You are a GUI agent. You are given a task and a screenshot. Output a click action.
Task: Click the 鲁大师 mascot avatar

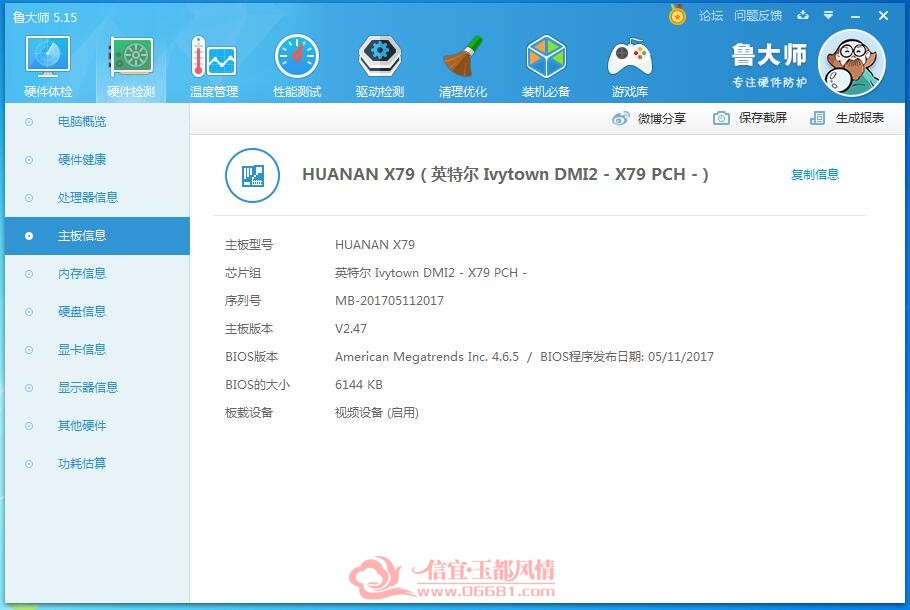[x=851, y=63]
